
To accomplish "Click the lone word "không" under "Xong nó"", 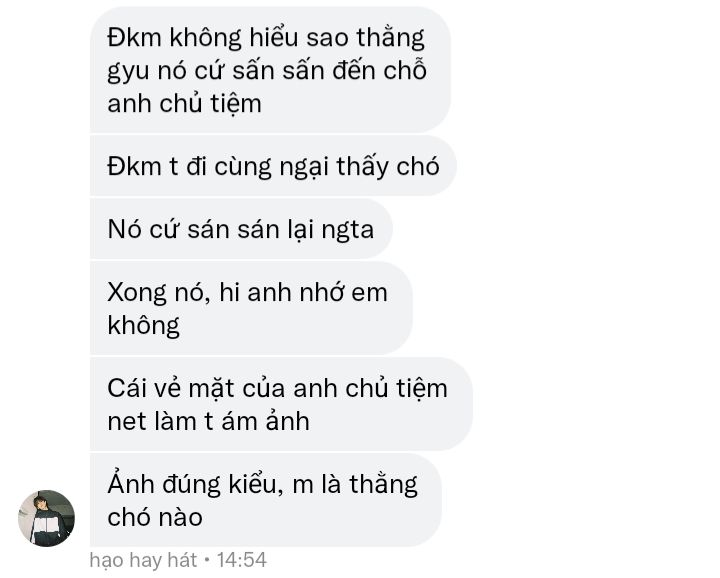I will pos(143,325).
